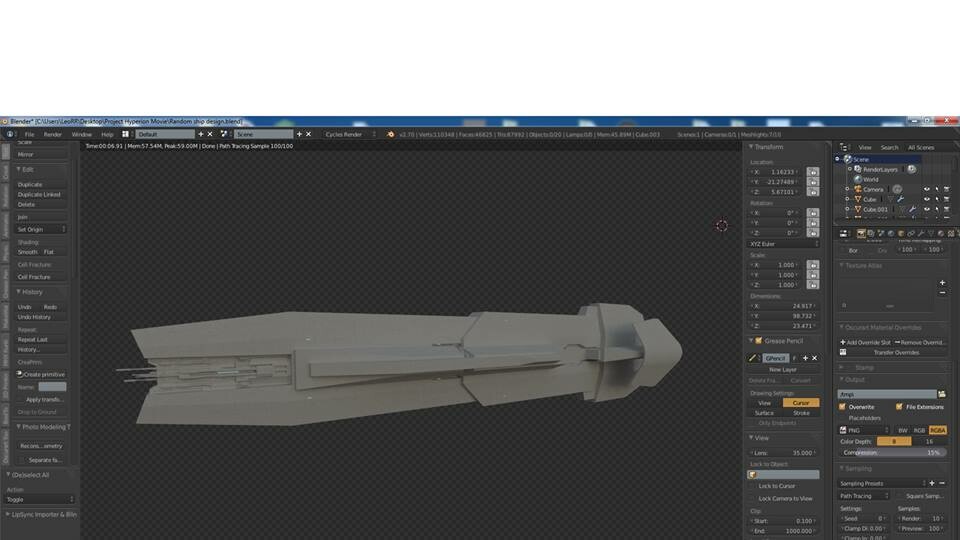The image size is (960, 540).
Task: Toggle Cube visibility eye in outliner
Action: (926, 199)
